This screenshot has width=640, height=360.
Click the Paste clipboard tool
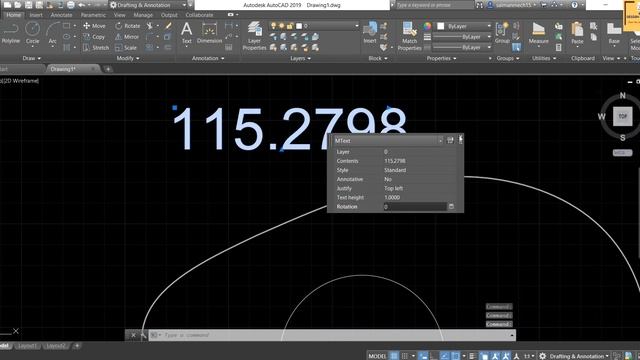[577, 33]
